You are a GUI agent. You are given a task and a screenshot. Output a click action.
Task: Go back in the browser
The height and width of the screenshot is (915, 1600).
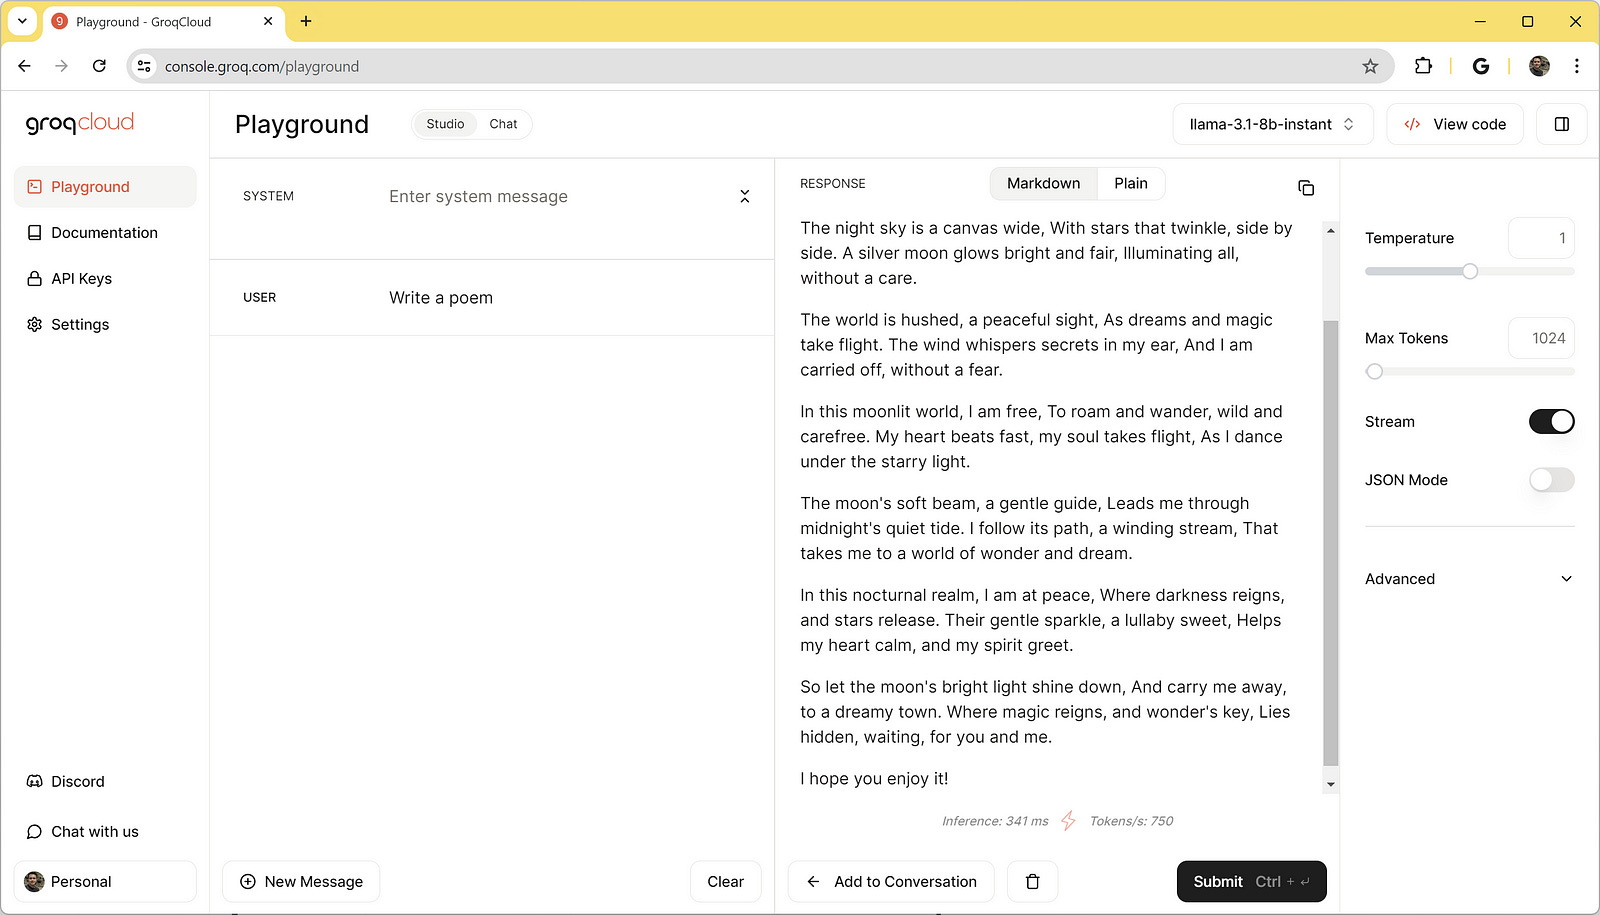click(25, 66)
